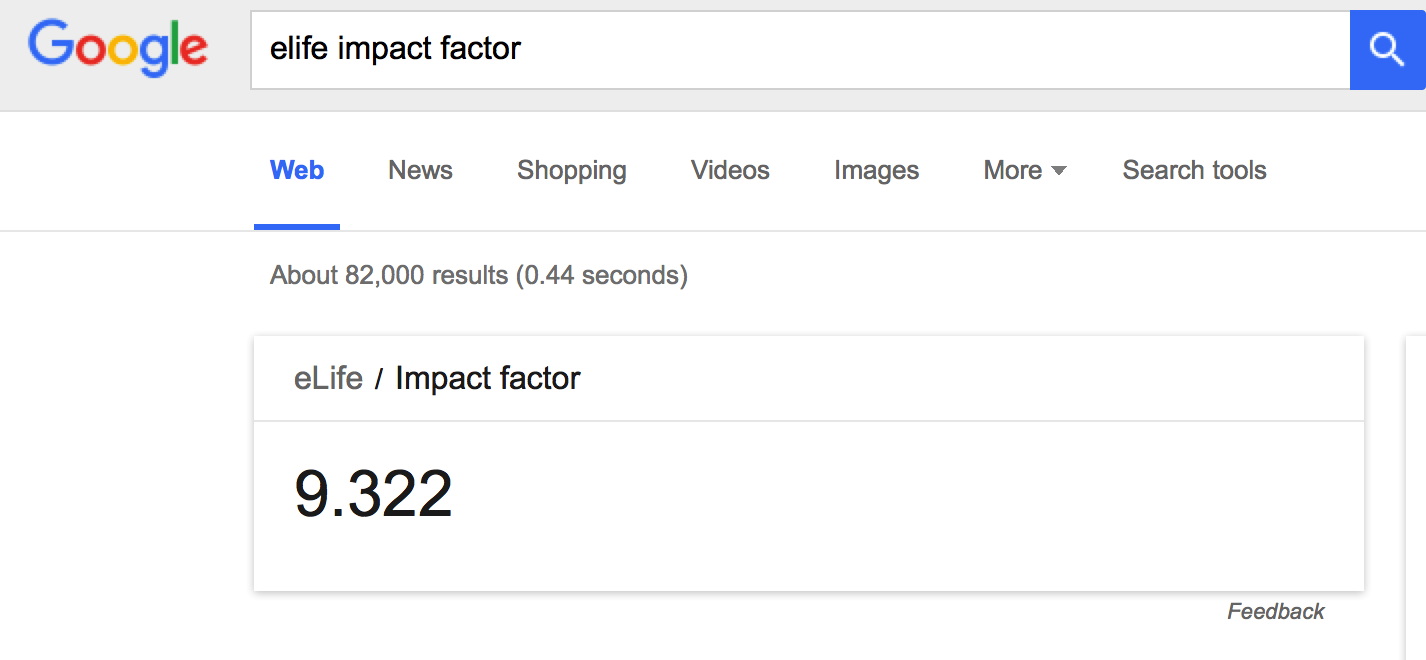The image size is (1426, 660).
Task: Select the Shopping search category
Action: pos(571,170)
